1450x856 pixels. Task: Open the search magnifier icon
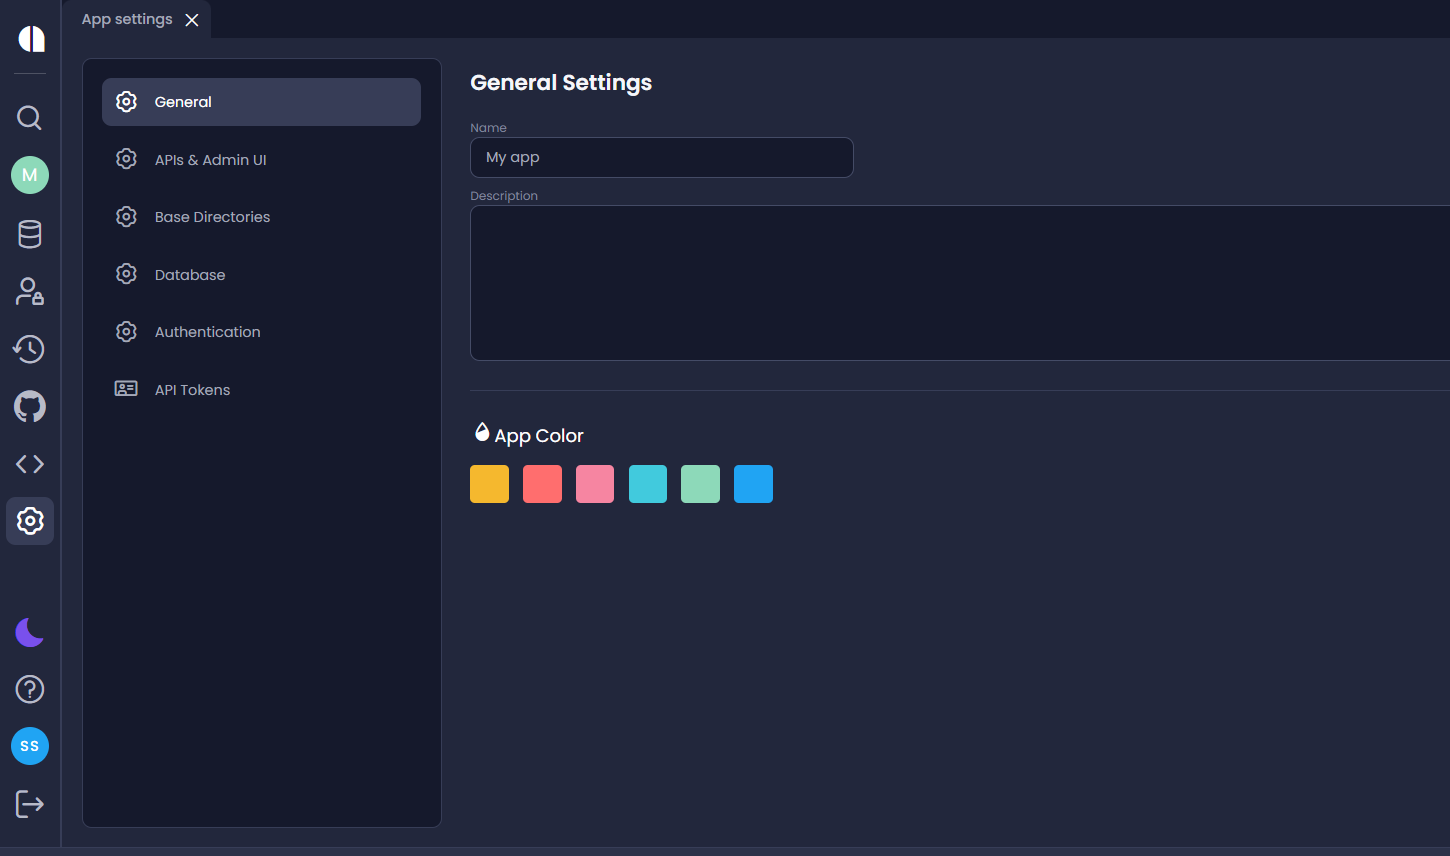(30, 118)
